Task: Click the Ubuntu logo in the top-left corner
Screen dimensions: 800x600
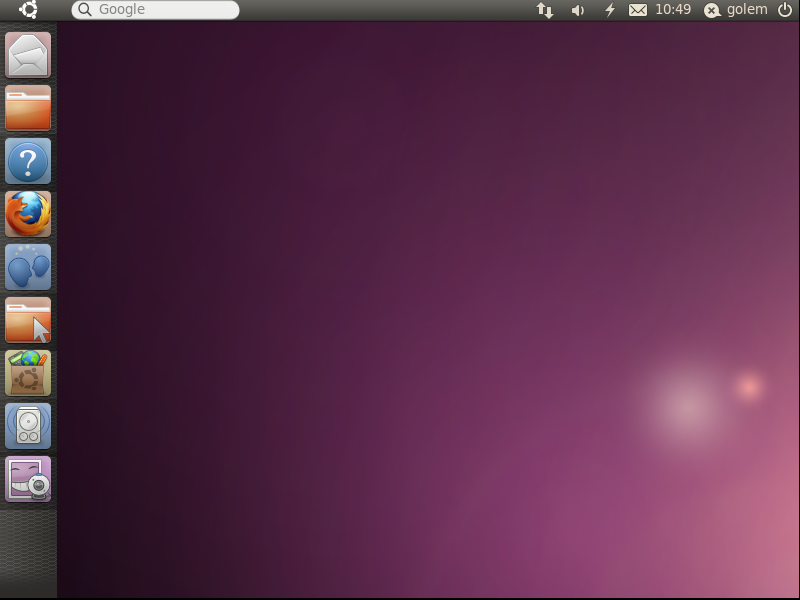Action: 27,10
